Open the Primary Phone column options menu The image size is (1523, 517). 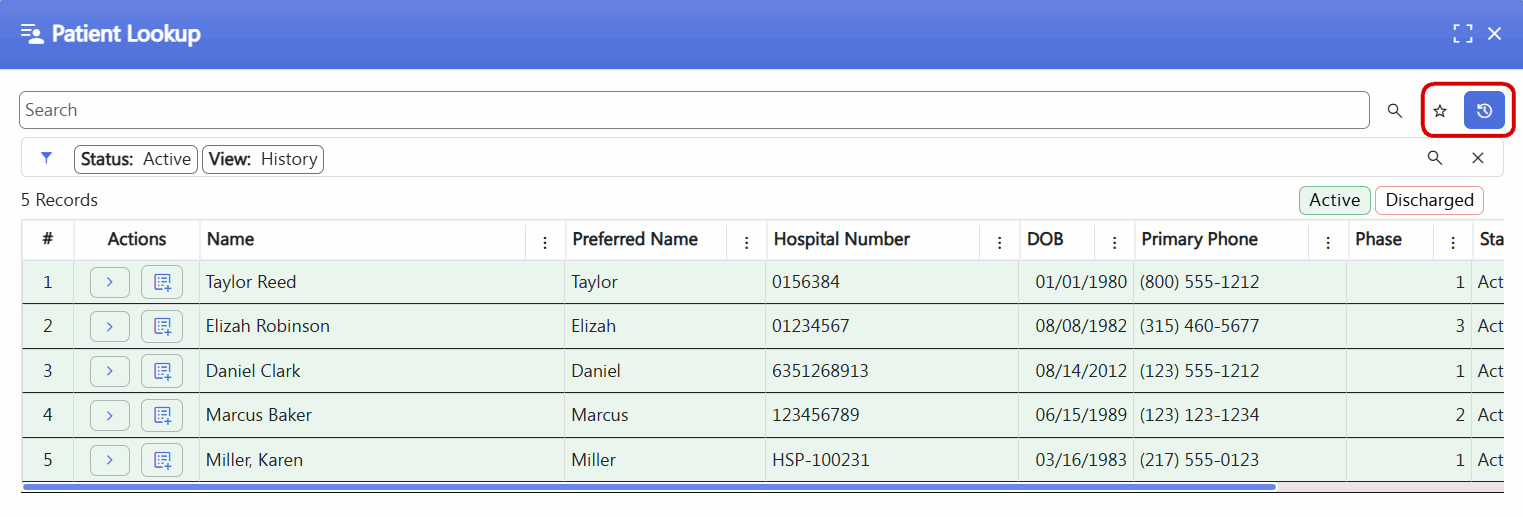1328,242
